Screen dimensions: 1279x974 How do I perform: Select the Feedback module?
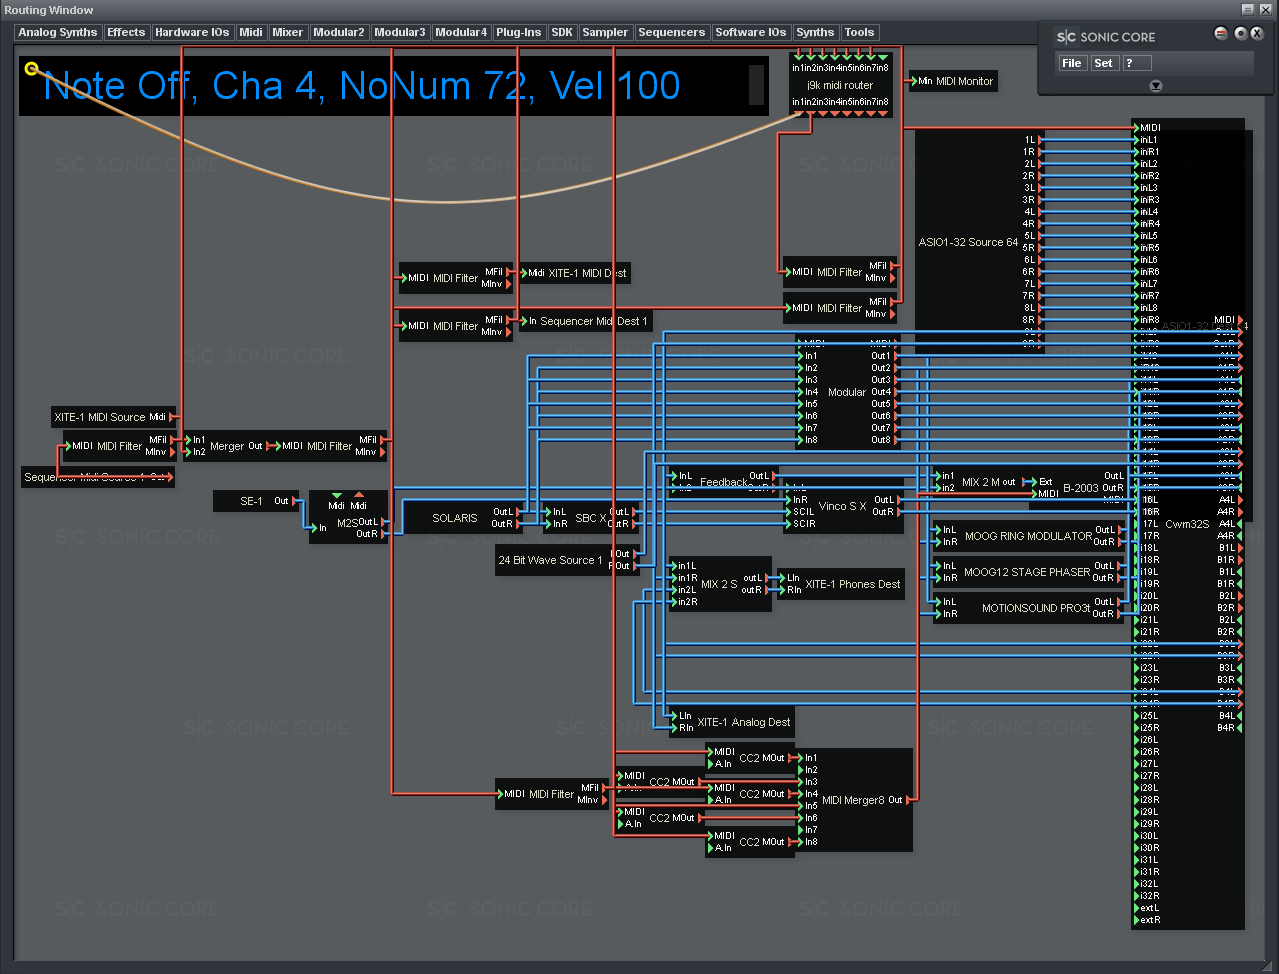(x=725, y=482)
